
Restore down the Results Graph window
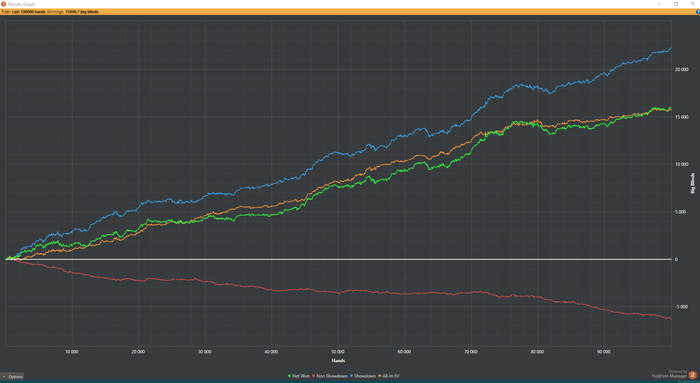[x=675, y=4]
